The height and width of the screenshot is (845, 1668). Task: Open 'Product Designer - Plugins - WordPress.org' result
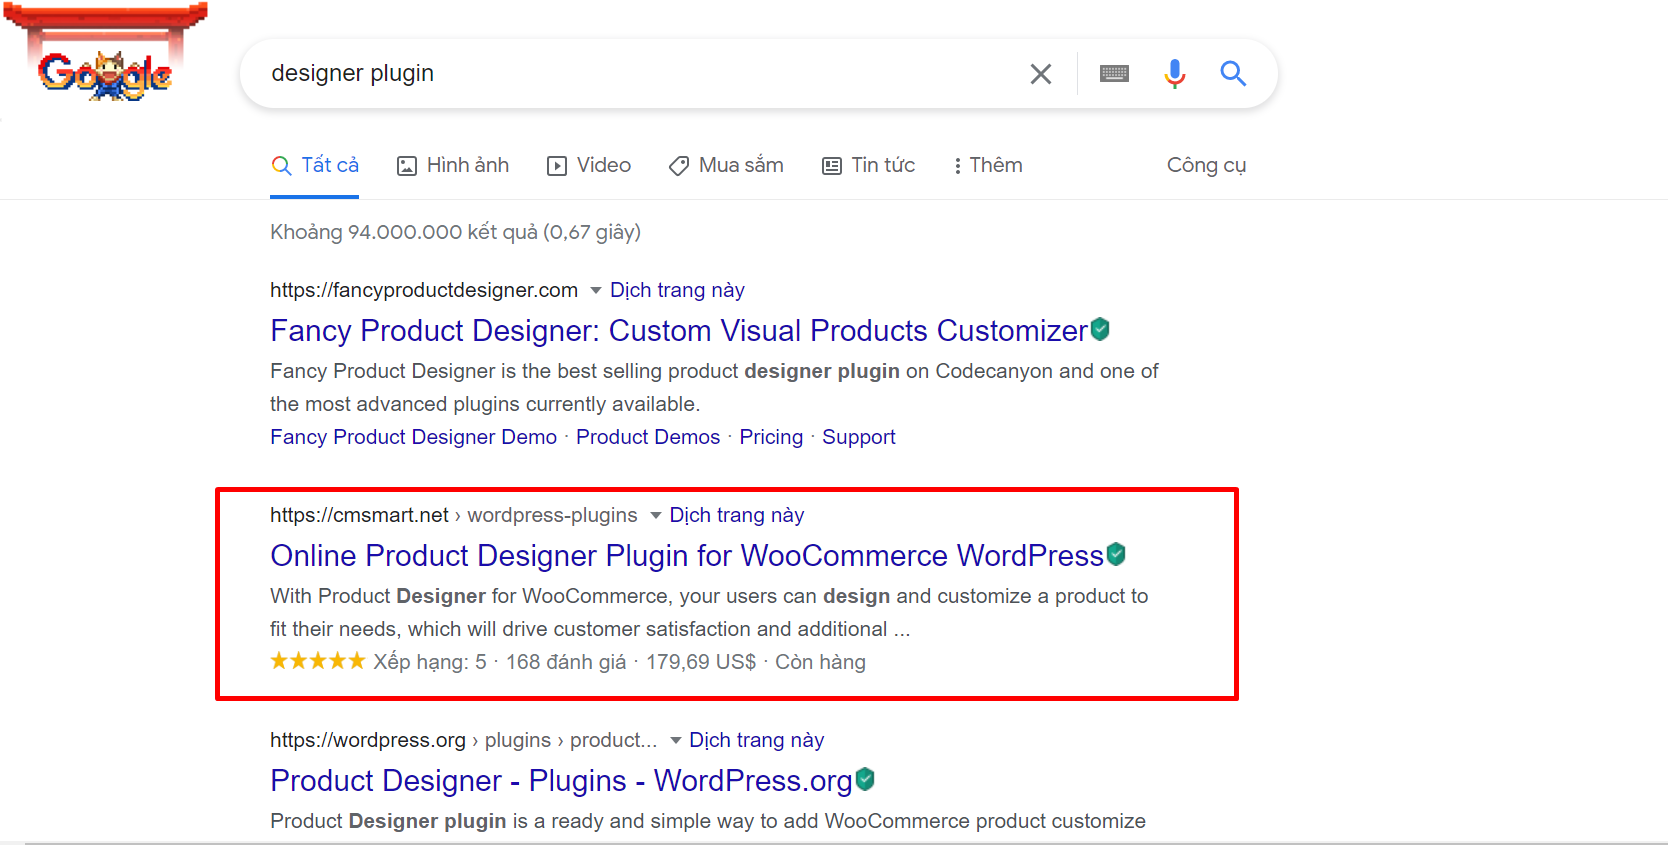click(561, 781)
